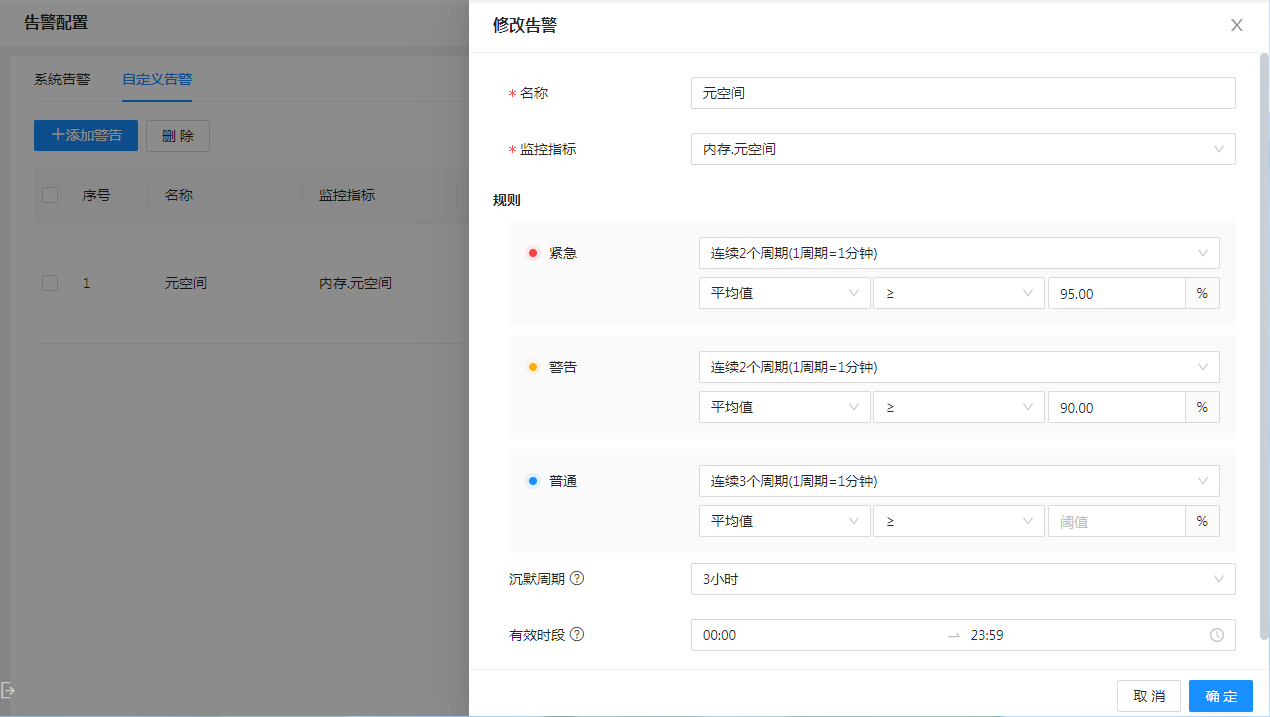Click the orange 警告 severity dot
Image resolution: width=1270 pixels, height=717 pixels.
(533, 367)
